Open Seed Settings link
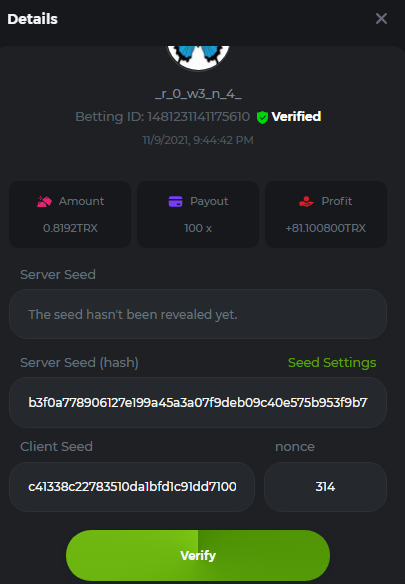 [332, 362]
